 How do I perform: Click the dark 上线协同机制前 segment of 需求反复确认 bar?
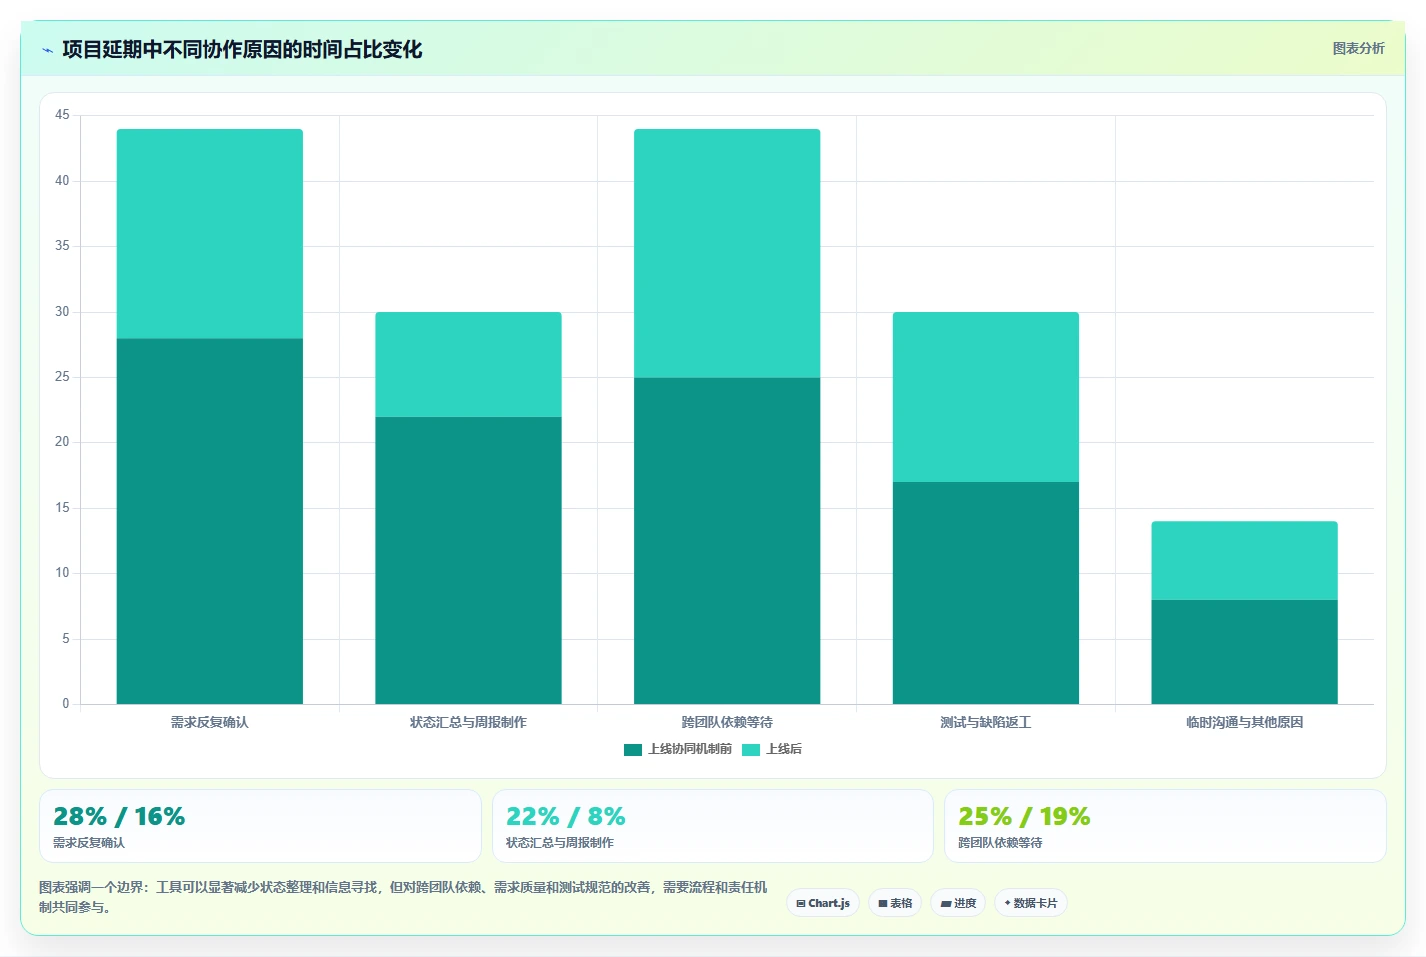pyautogui.click(x=210, y=521)
